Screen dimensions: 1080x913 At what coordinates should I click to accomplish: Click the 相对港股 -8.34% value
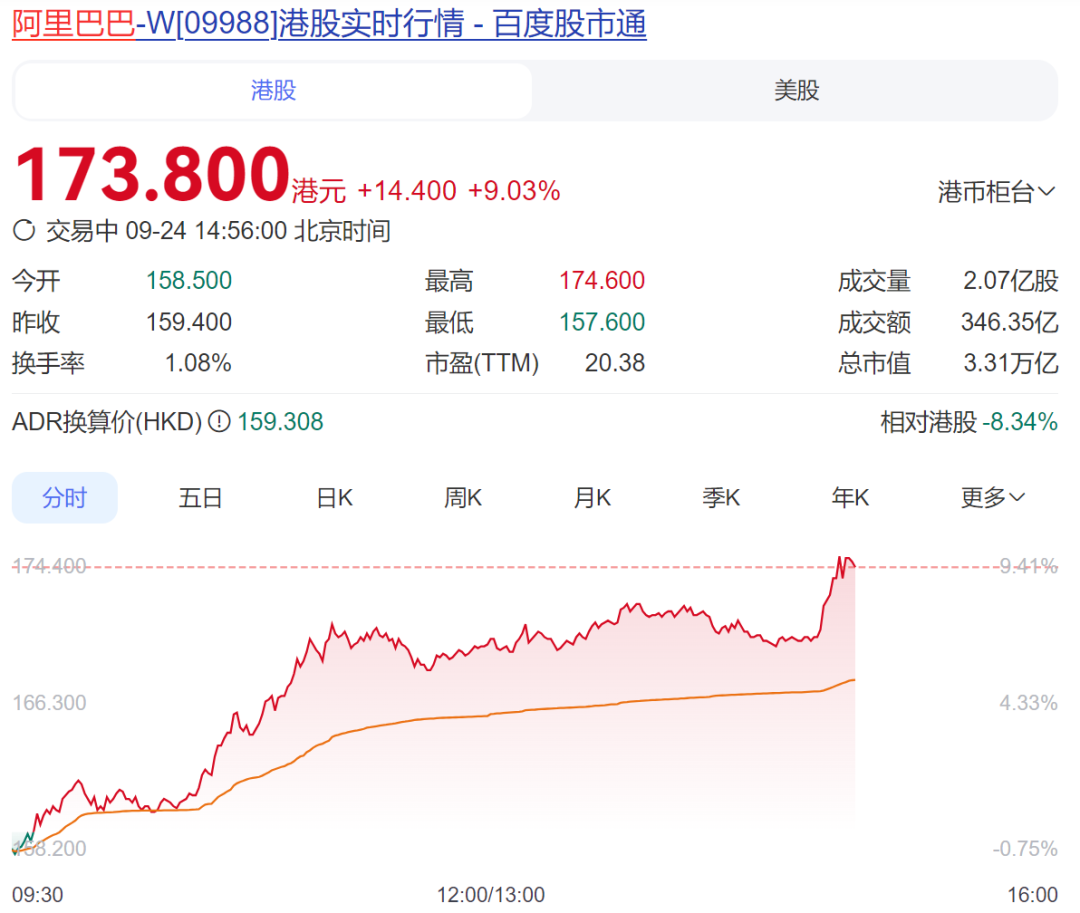[x=1018, y=422]
